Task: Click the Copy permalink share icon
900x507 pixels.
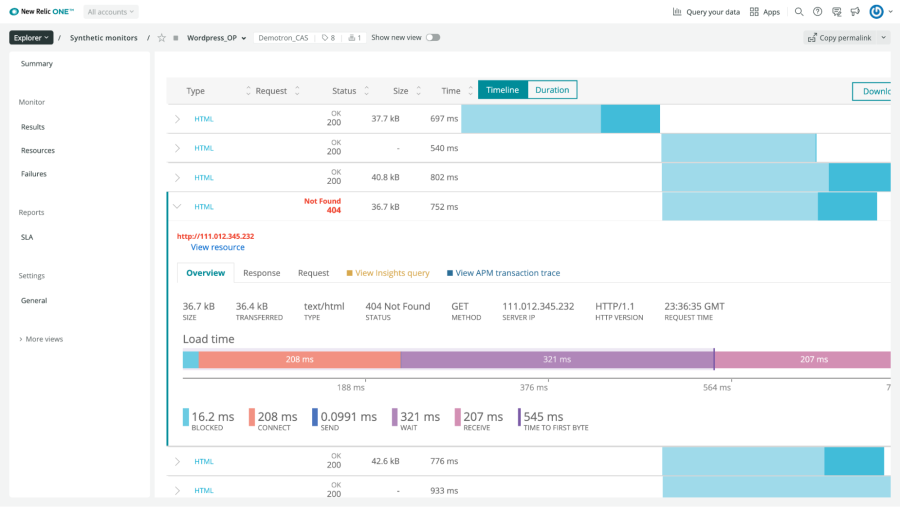Action: pos(812,38)
